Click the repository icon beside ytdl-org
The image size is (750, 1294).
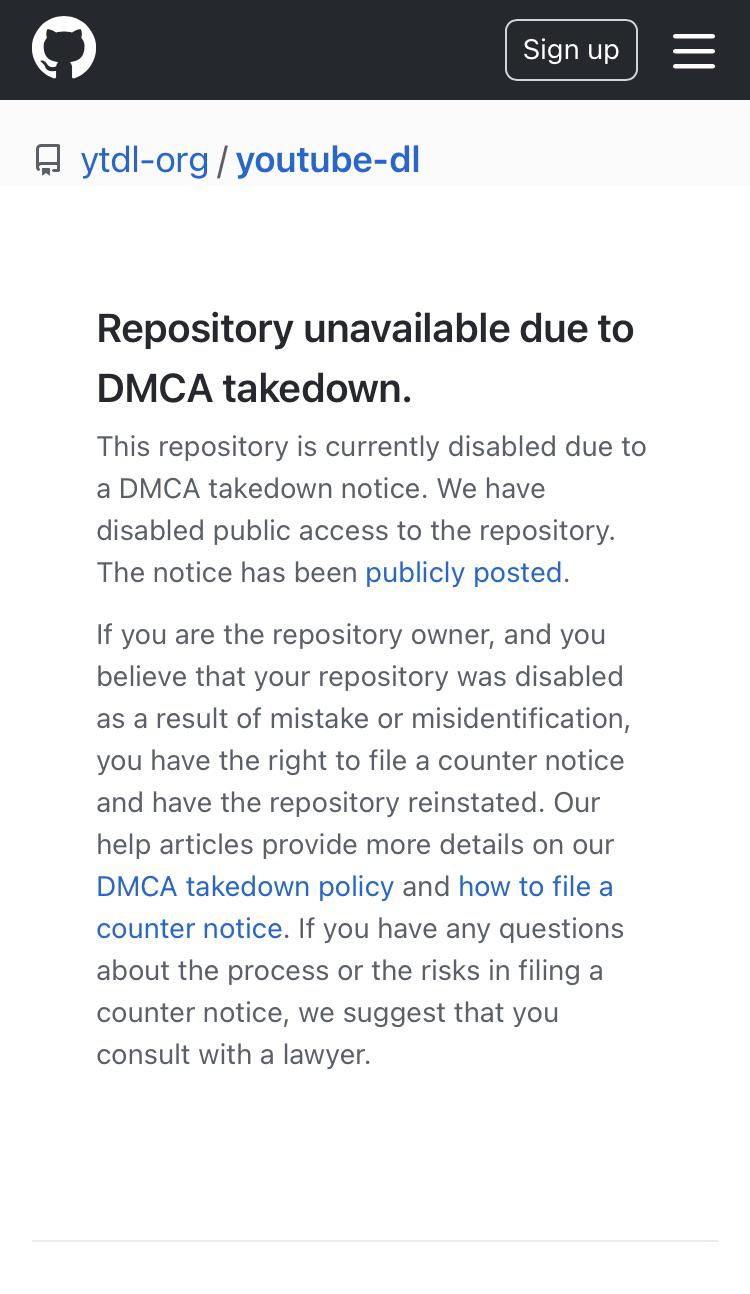pyautogui.click(x=48, y=160)
